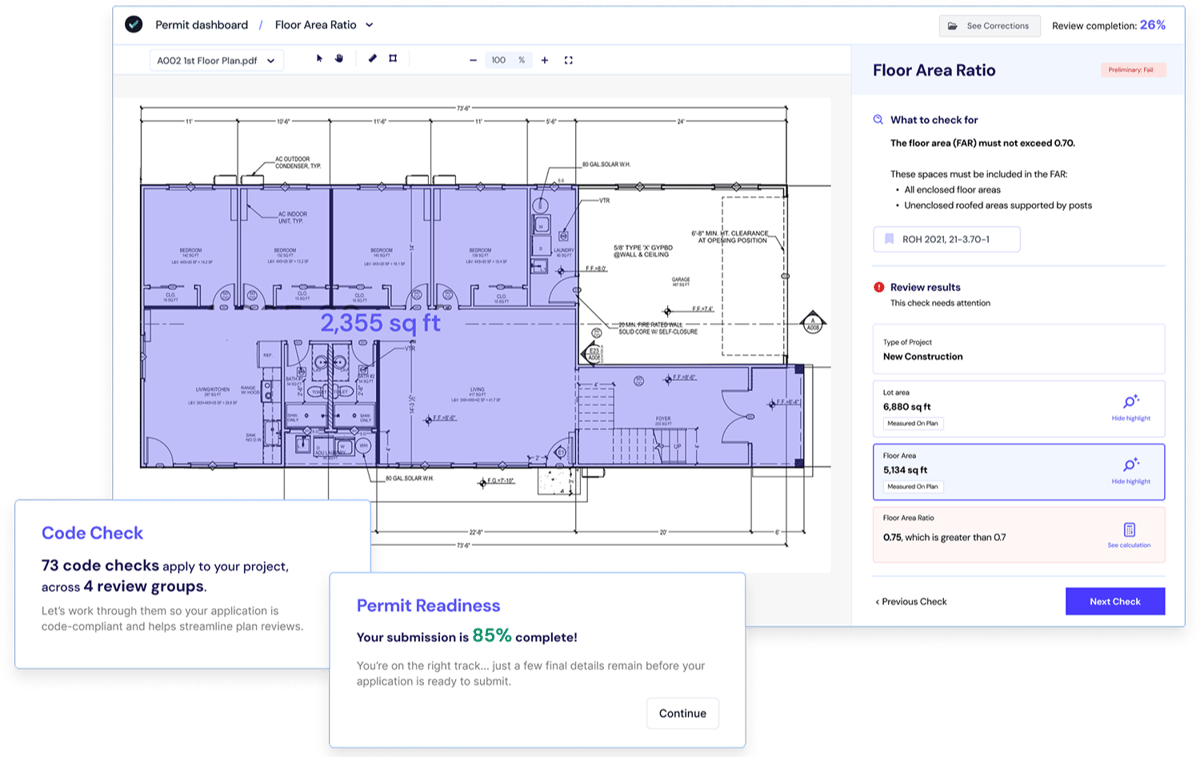Click 'All enclosed floor areas' bullet

click(x=952, y=190)
